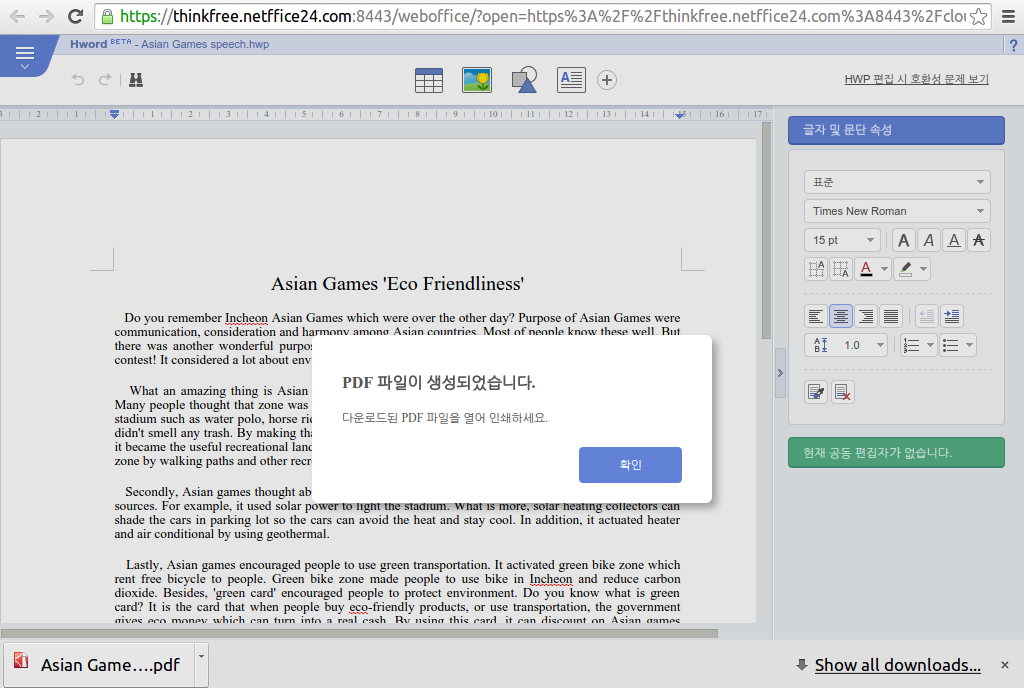Viewport: 1024px width, 688px height.
Task: Toggle italic text formatting
Action: tap(929, 240)
